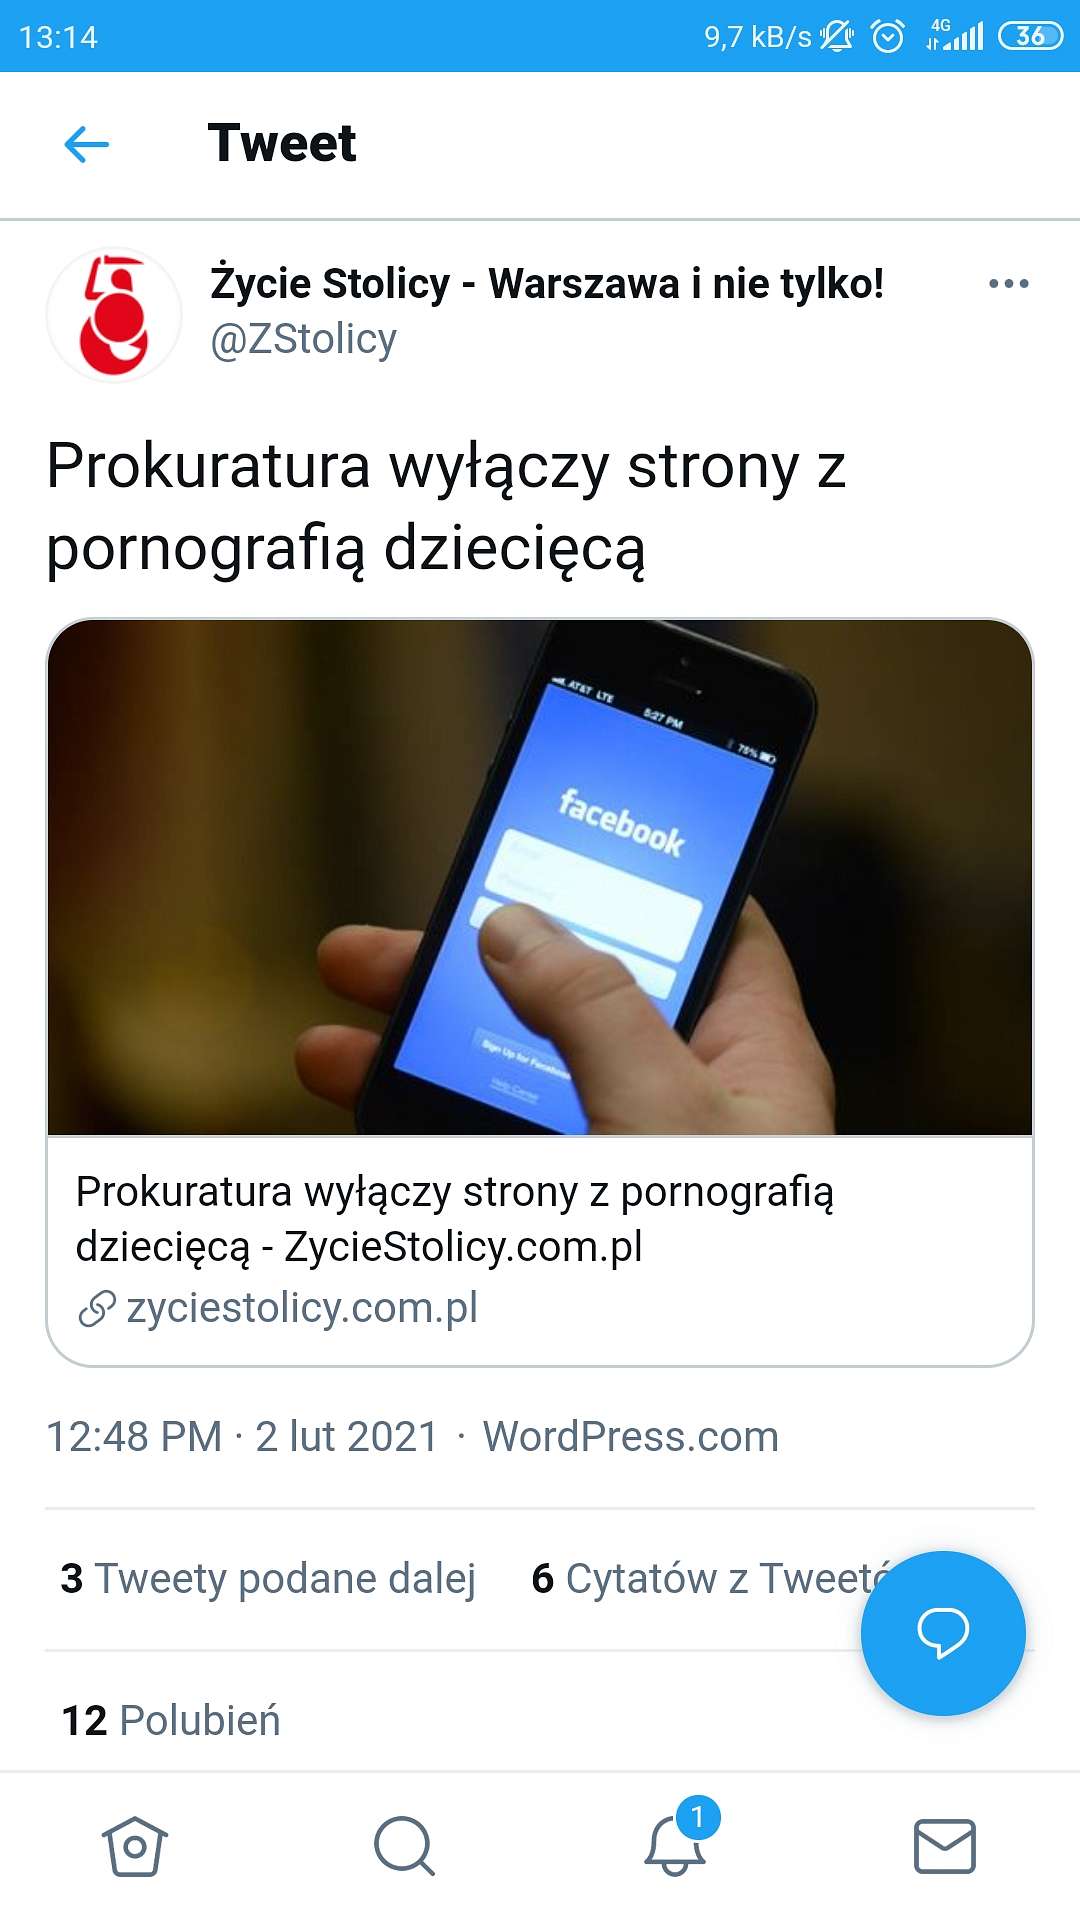The image size is (1080, 1920).
Task: Open the Search tab
Action: 404,1846
